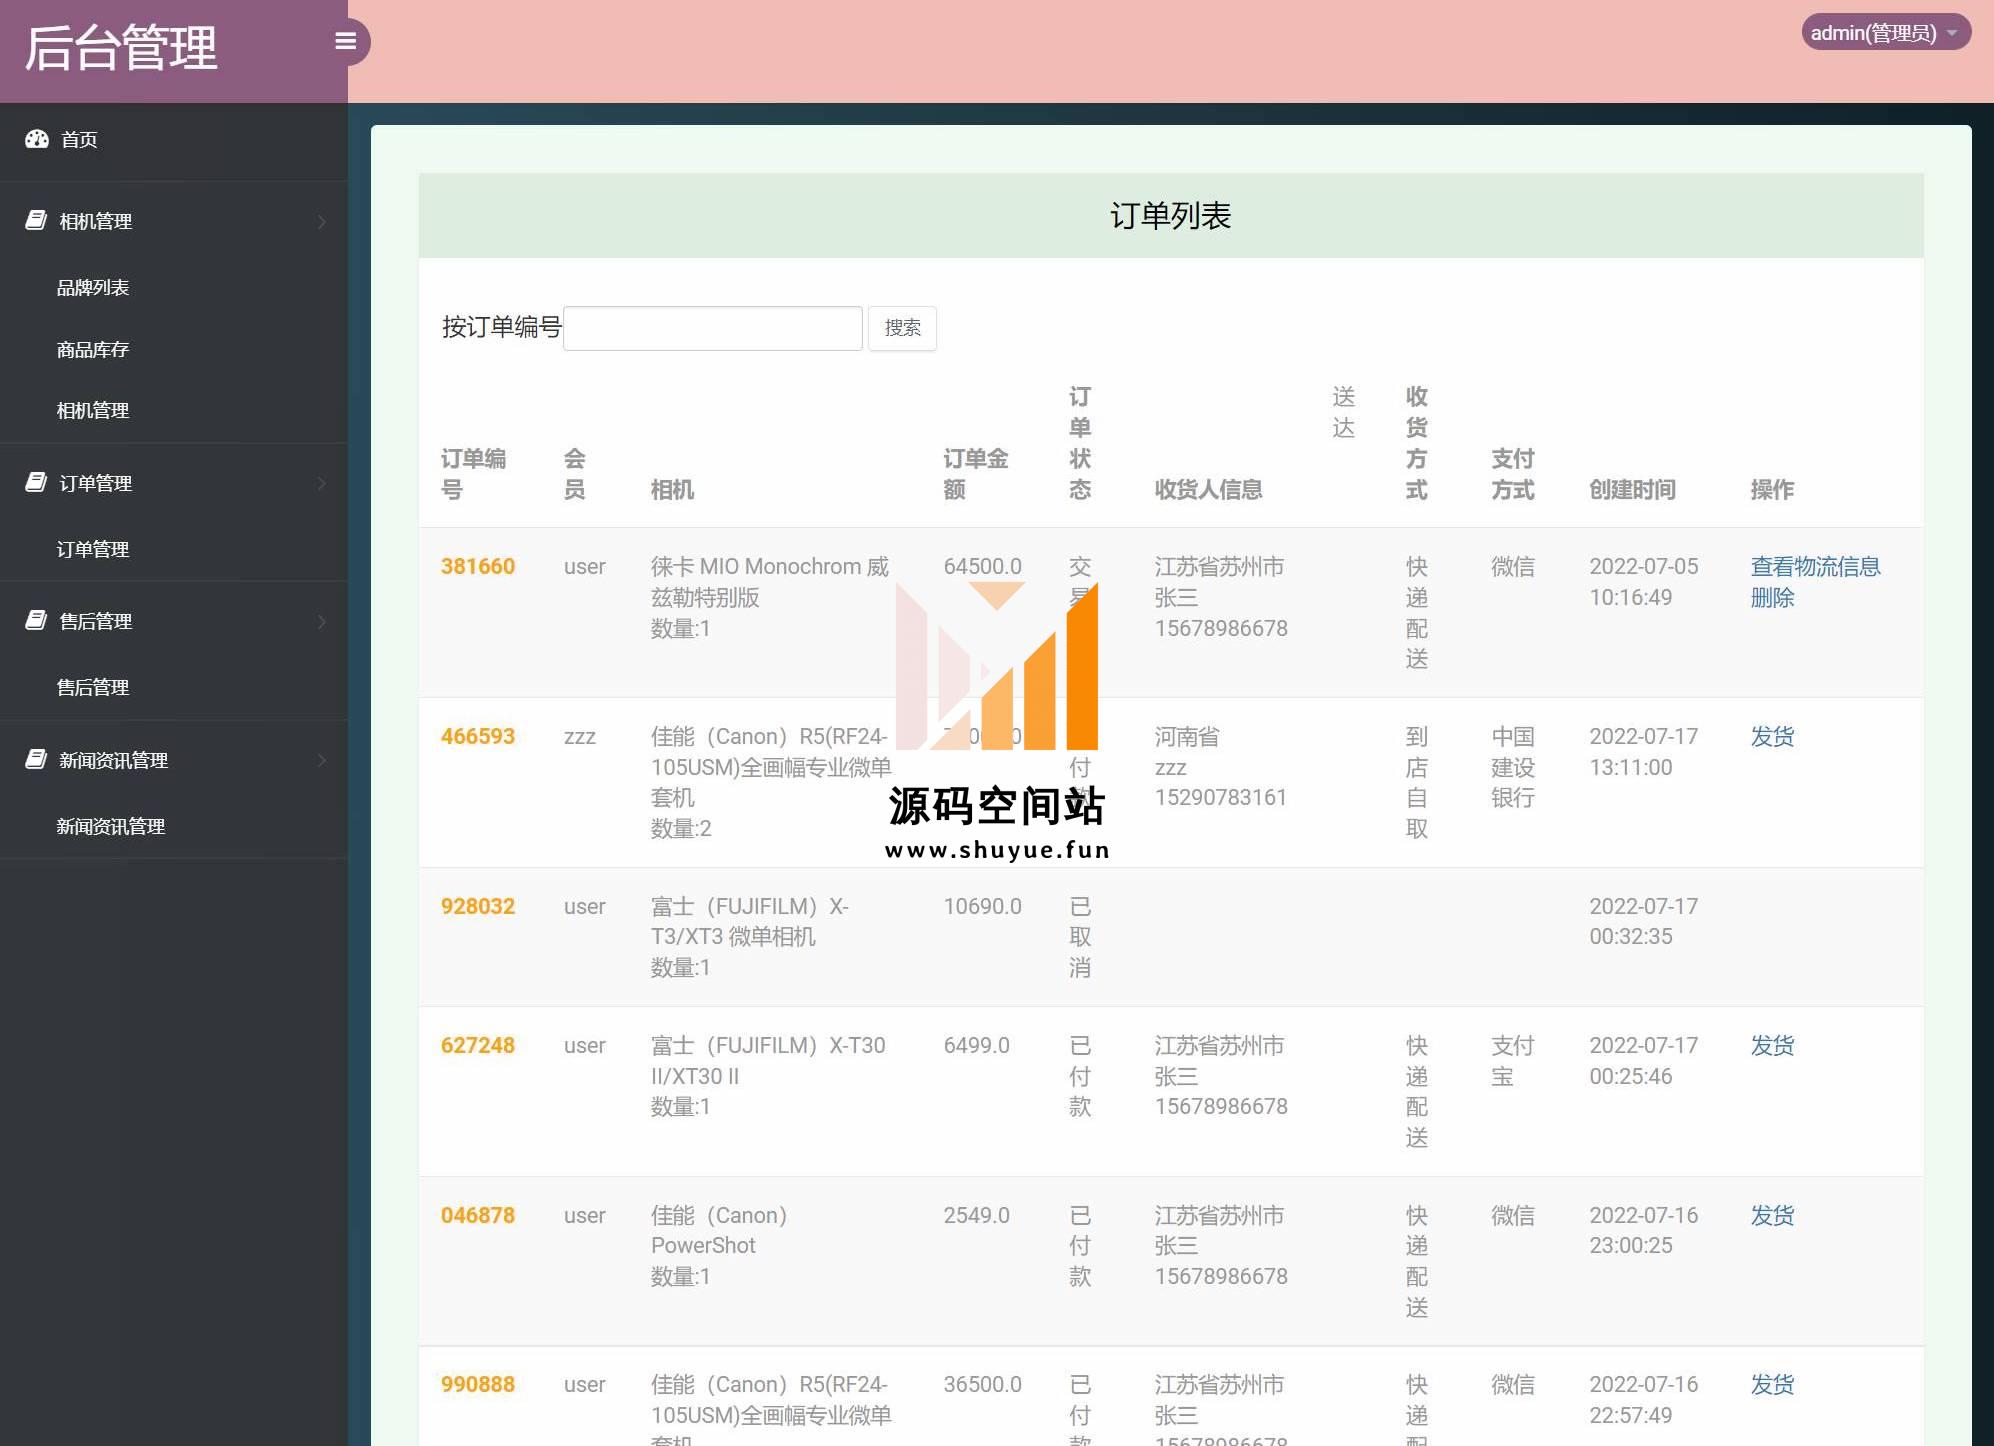Open 商品库存 submenu item

point(93,350)
